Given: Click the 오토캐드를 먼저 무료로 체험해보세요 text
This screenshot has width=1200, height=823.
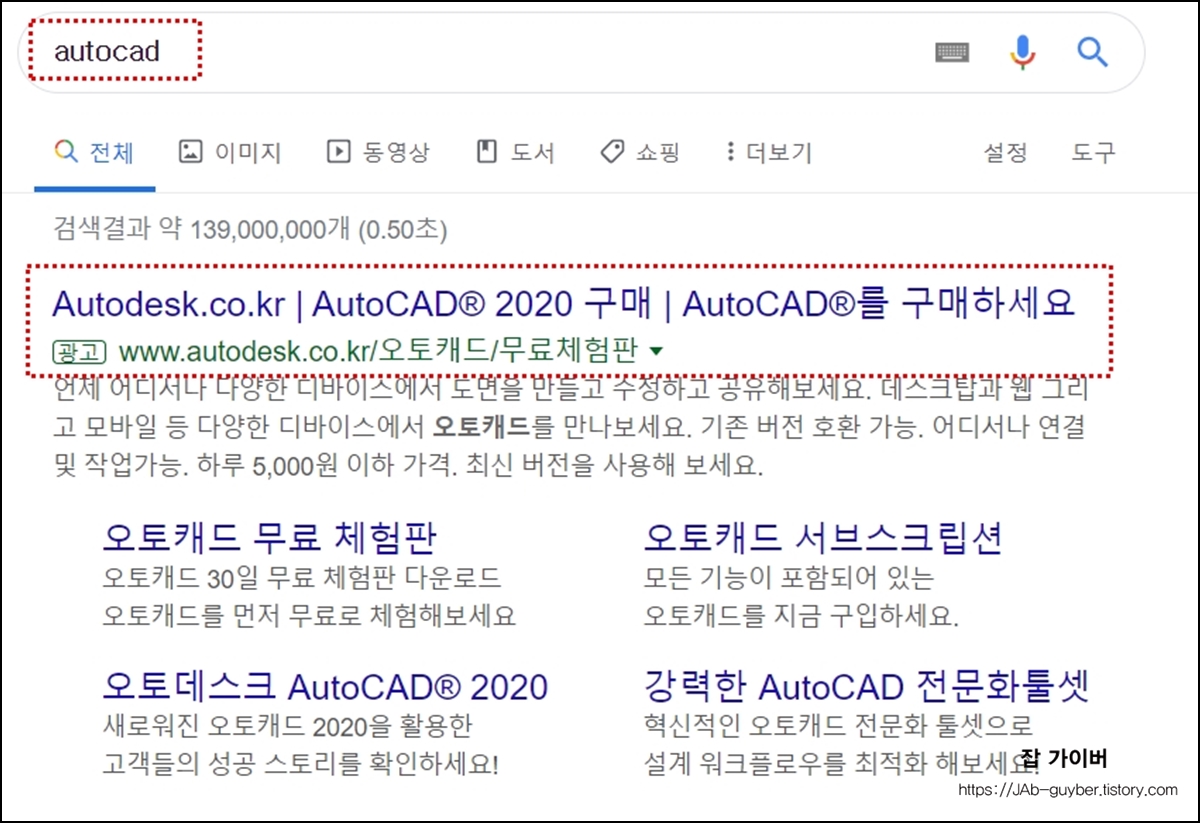Looking at the screenshot, I should pyautogui.click(x=309, y=615).
